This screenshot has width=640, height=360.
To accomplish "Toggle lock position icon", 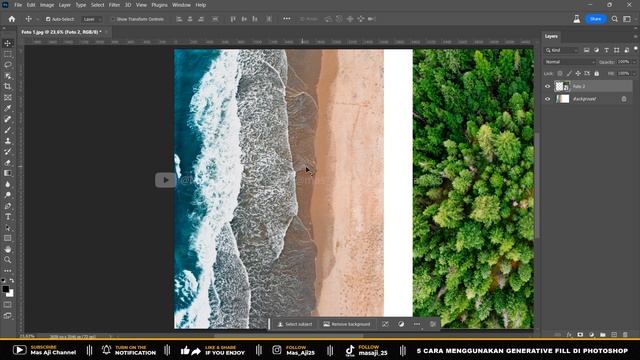I will click(x=578, y=73).
